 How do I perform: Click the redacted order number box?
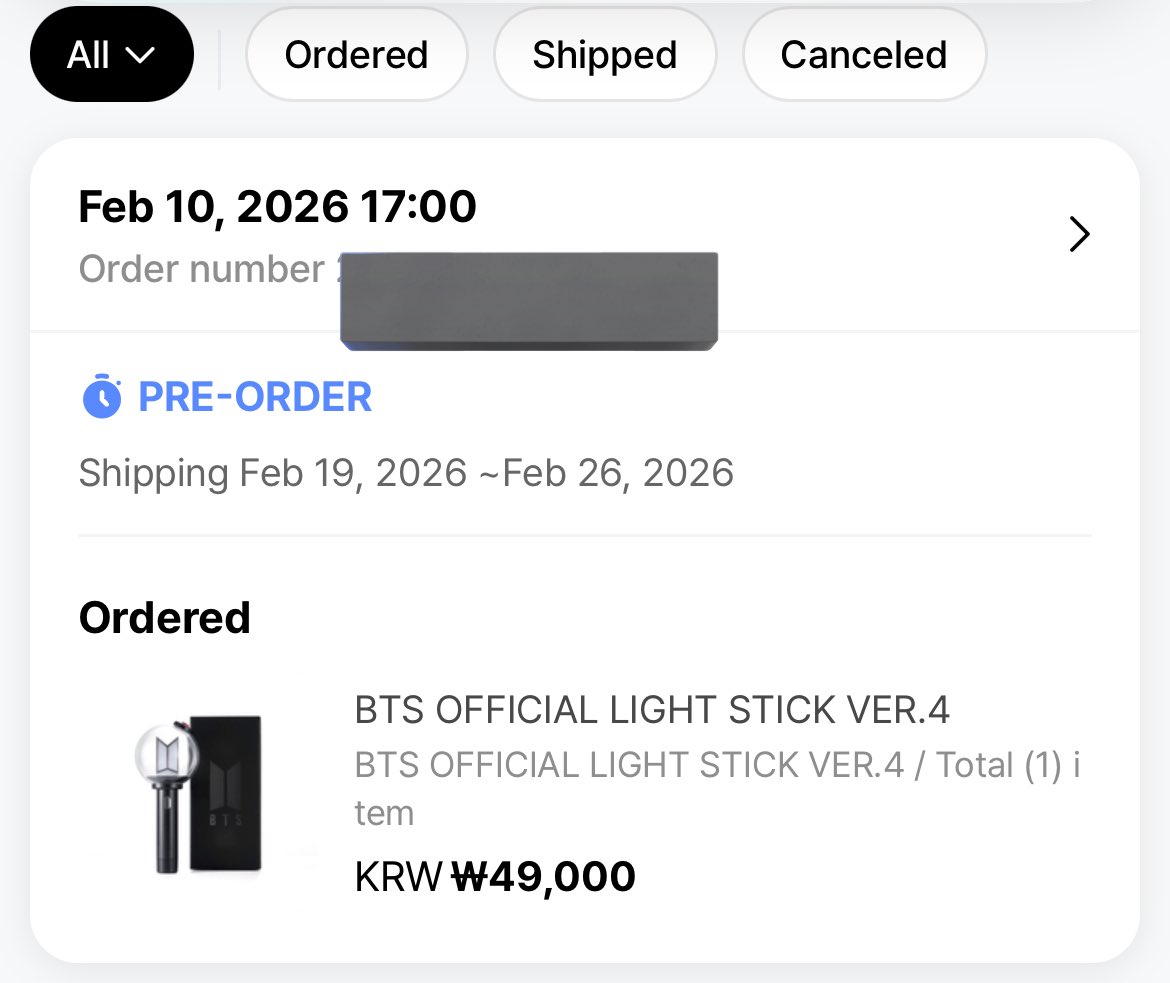529,301
